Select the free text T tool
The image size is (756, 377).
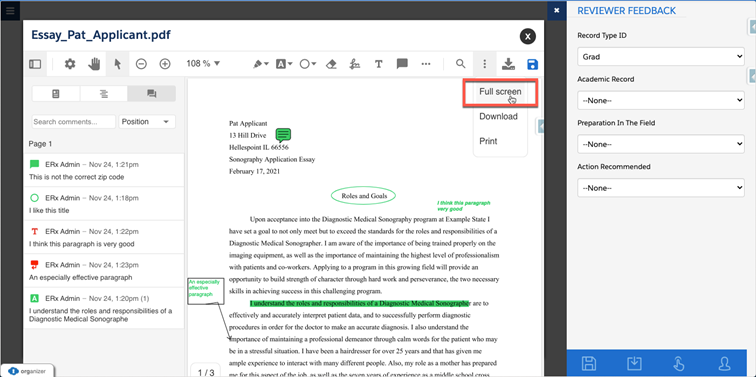379,64
